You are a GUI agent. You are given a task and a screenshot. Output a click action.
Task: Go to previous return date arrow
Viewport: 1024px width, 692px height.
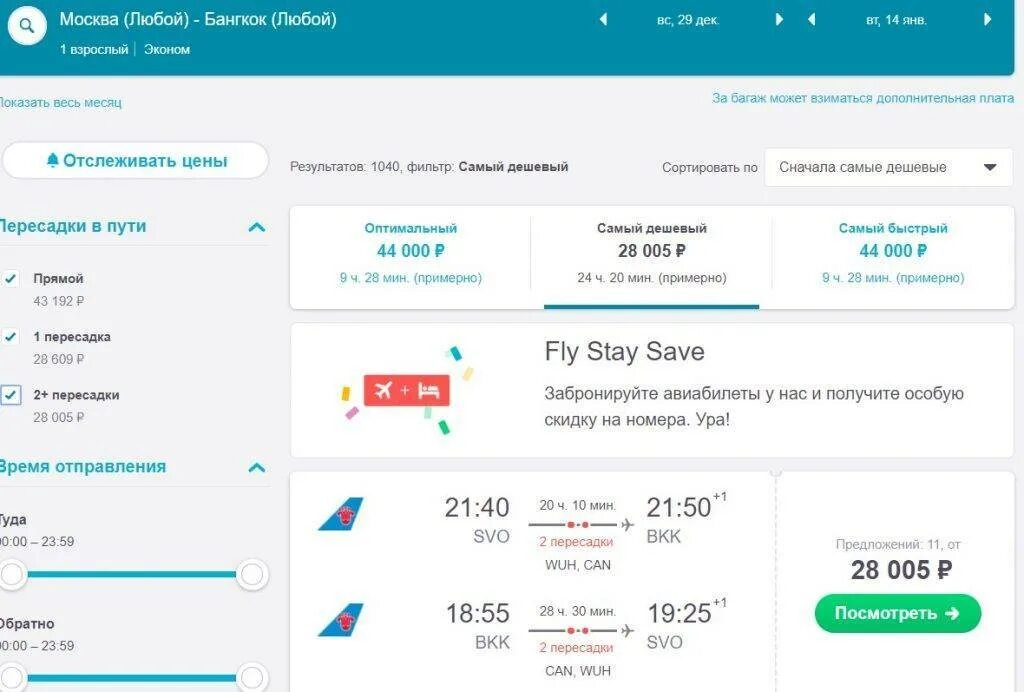pos(811,19)
